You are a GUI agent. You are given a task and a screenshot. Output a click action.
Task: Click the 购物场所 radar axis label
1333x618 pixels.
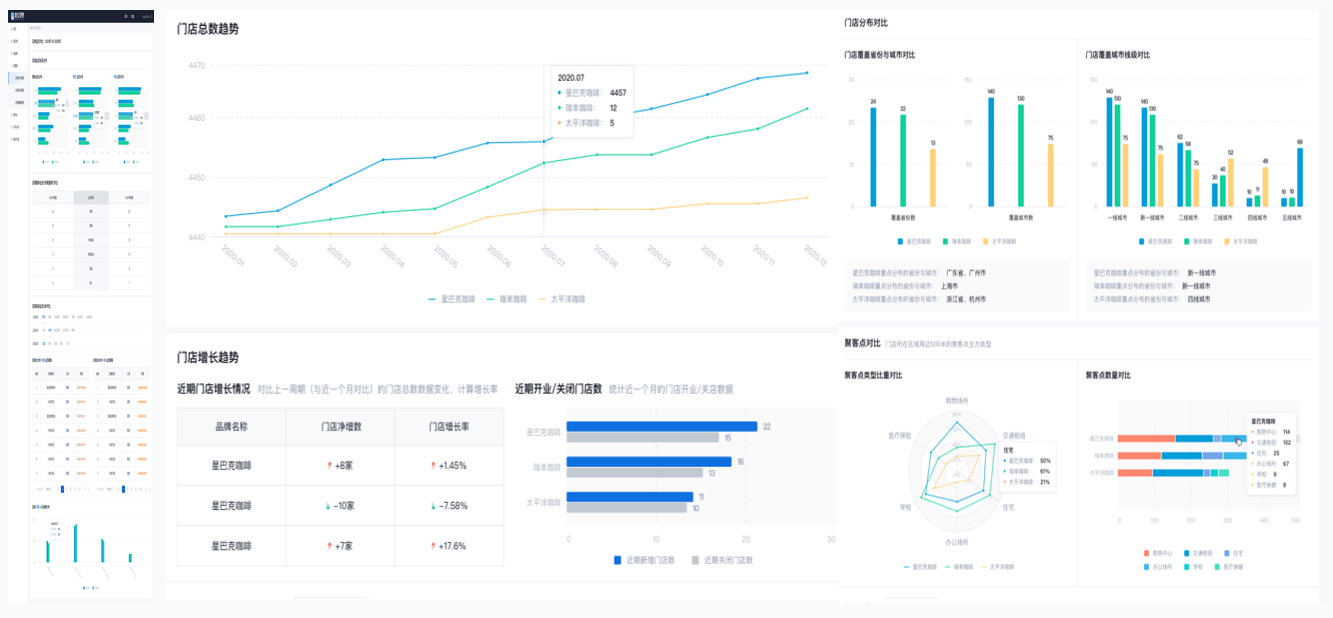(959, 400)
